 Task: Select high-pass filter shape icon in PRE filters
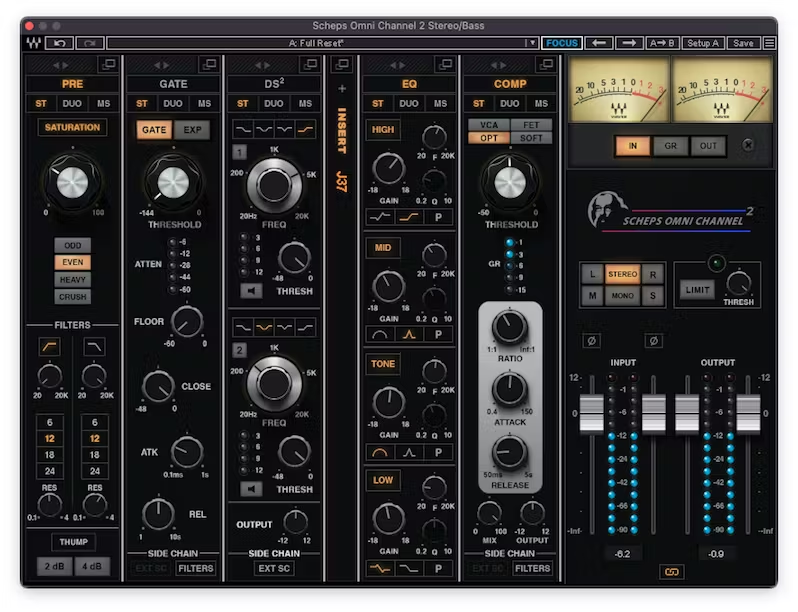pos(49,347)
